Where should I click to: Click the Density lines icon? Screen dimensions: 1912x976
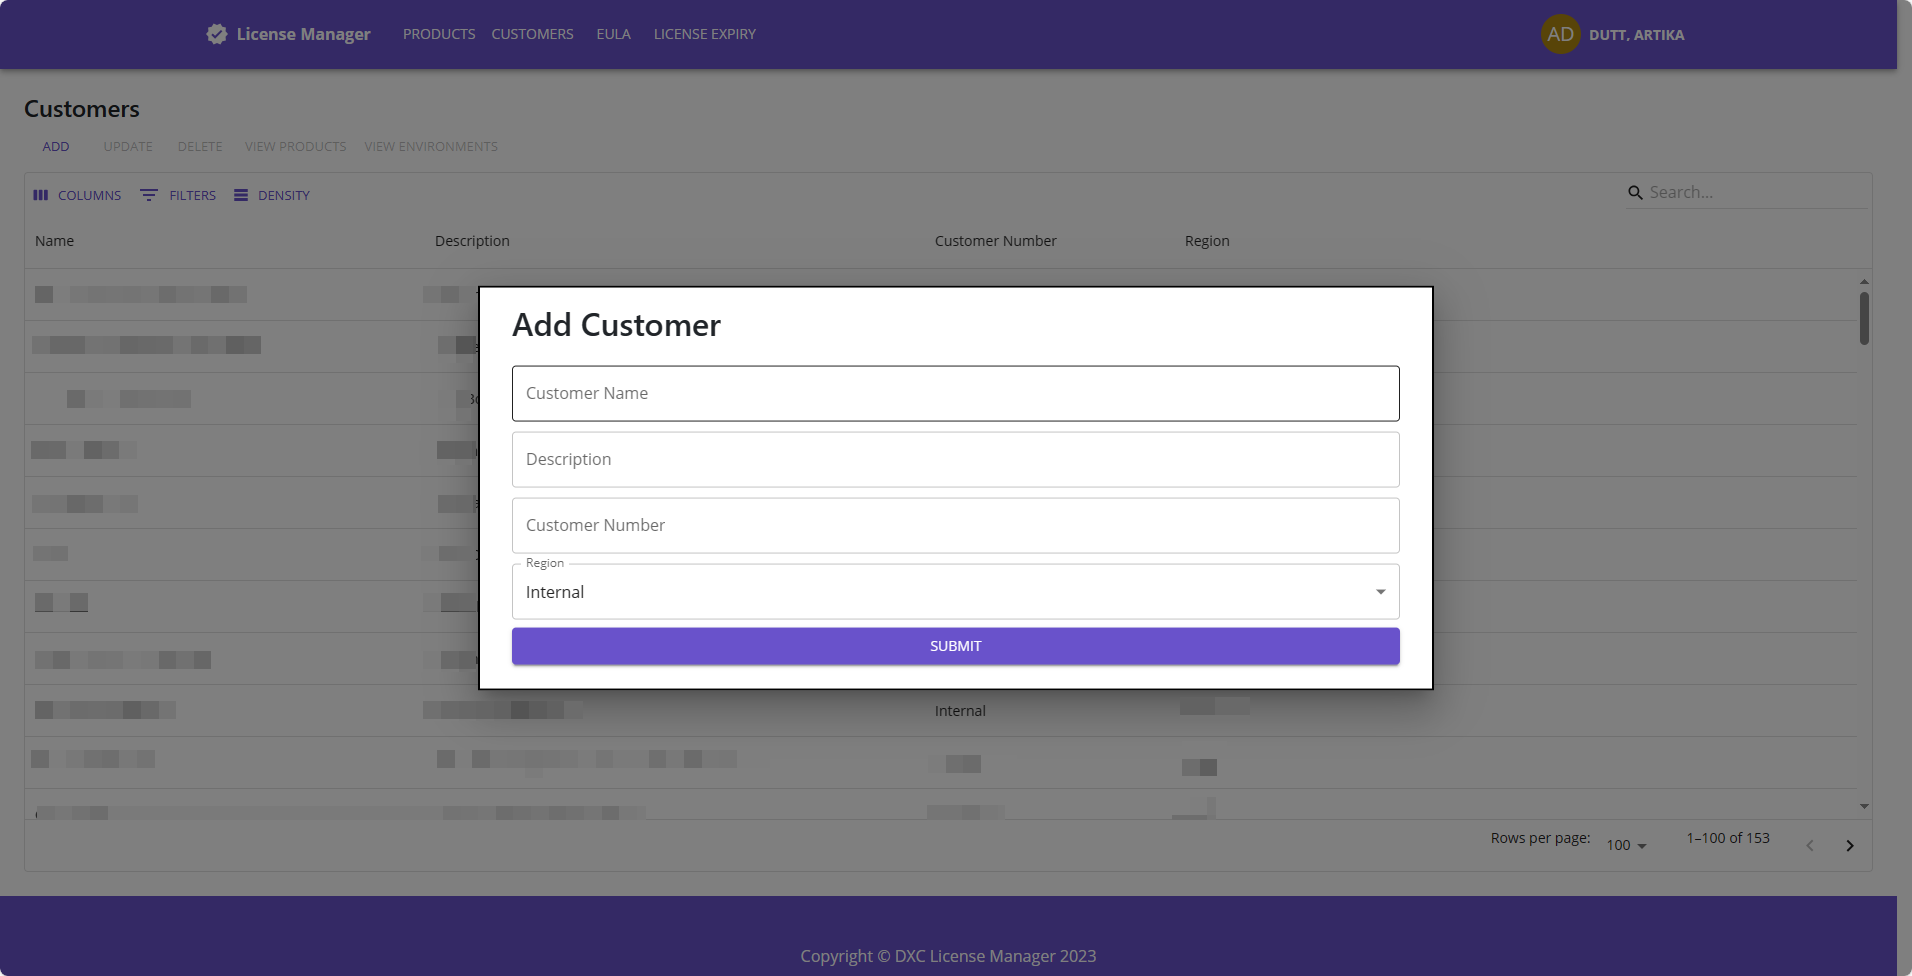[x=241, y=195]
